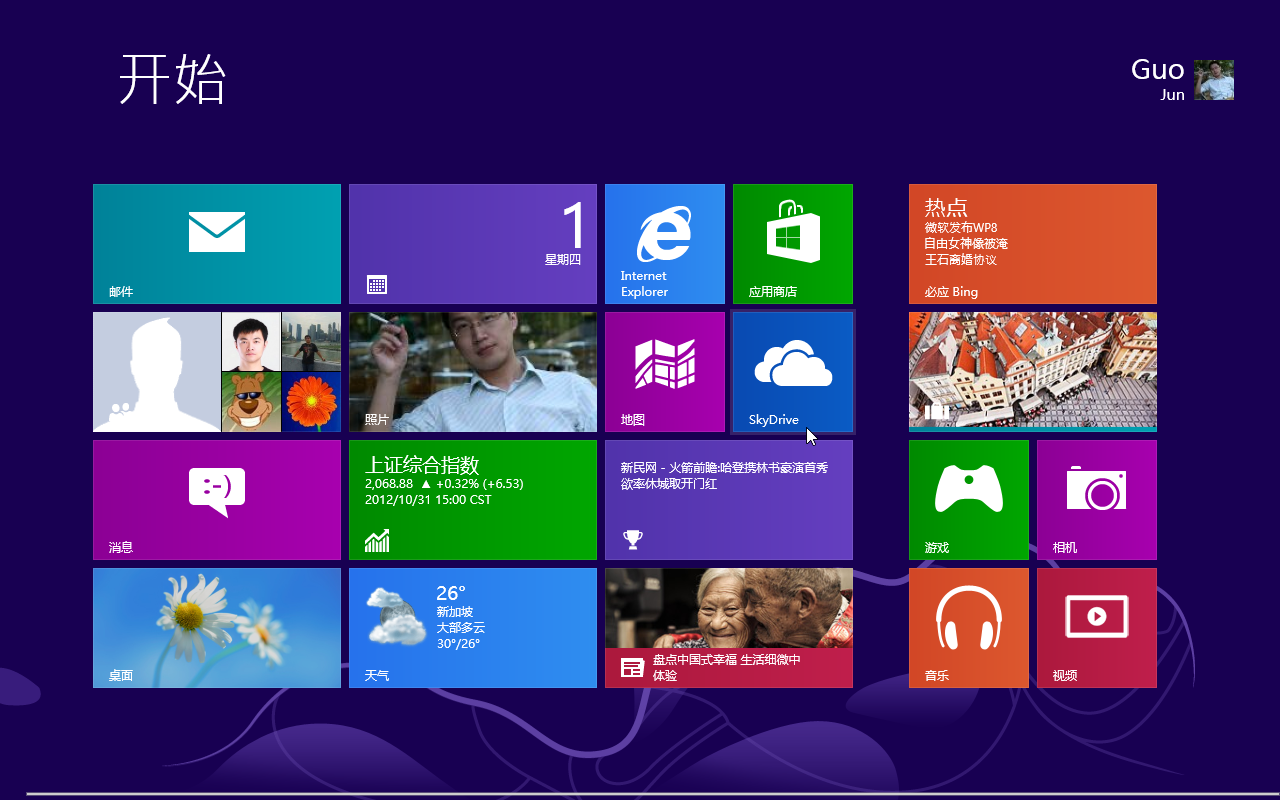The width and height of the screenshot is (1280, 800).
Task: Open the Desktop (桌面) daisy tile
Action: tap(217, 627)
